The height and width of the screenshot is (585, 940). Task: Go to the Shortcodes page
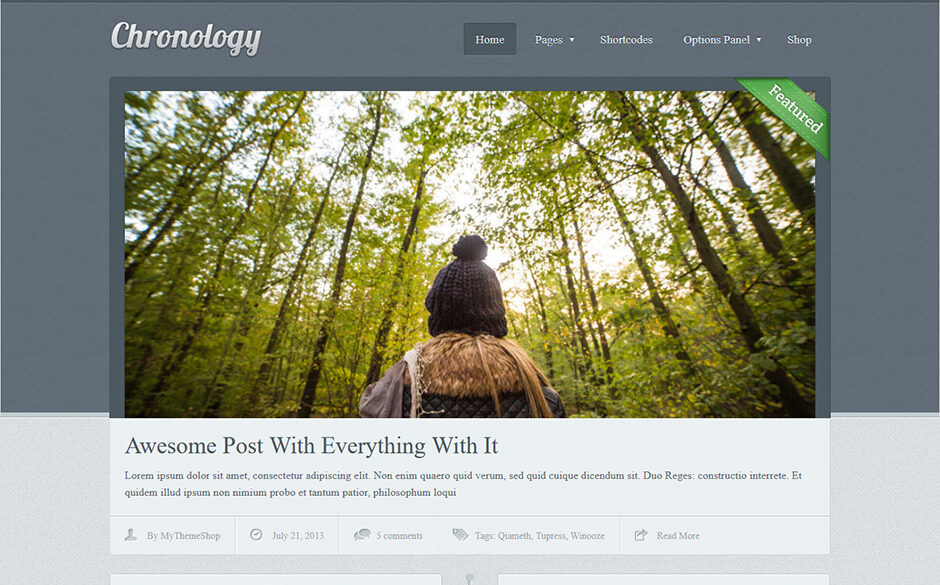tap(626, 40)
